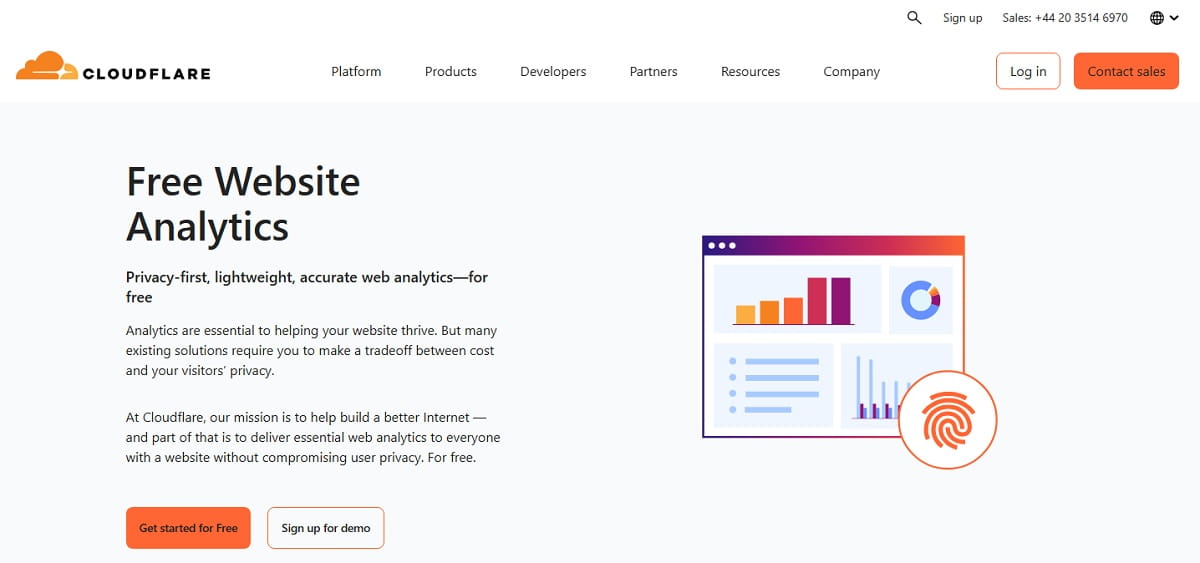This screenshot has height=563, width=1200.
Task: Open the Platform menu
Action: 356,72
